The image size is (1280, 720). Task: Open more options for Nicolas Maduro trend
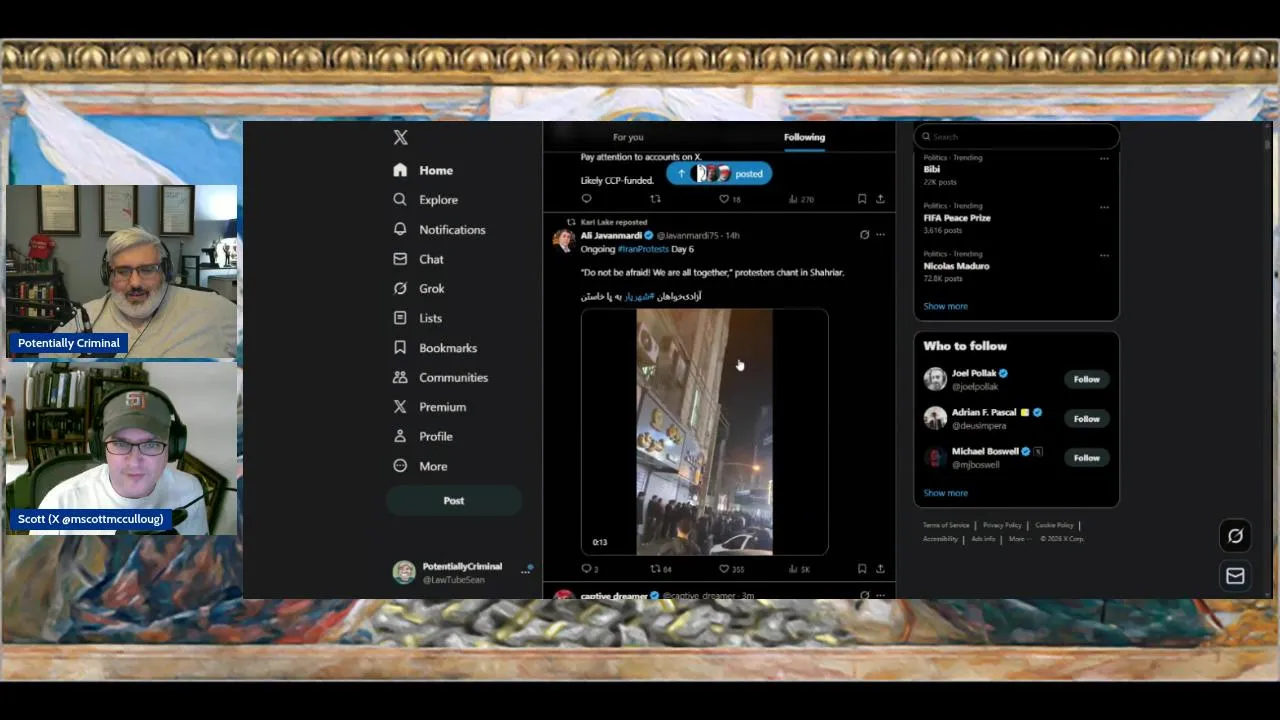(1104, 255)
